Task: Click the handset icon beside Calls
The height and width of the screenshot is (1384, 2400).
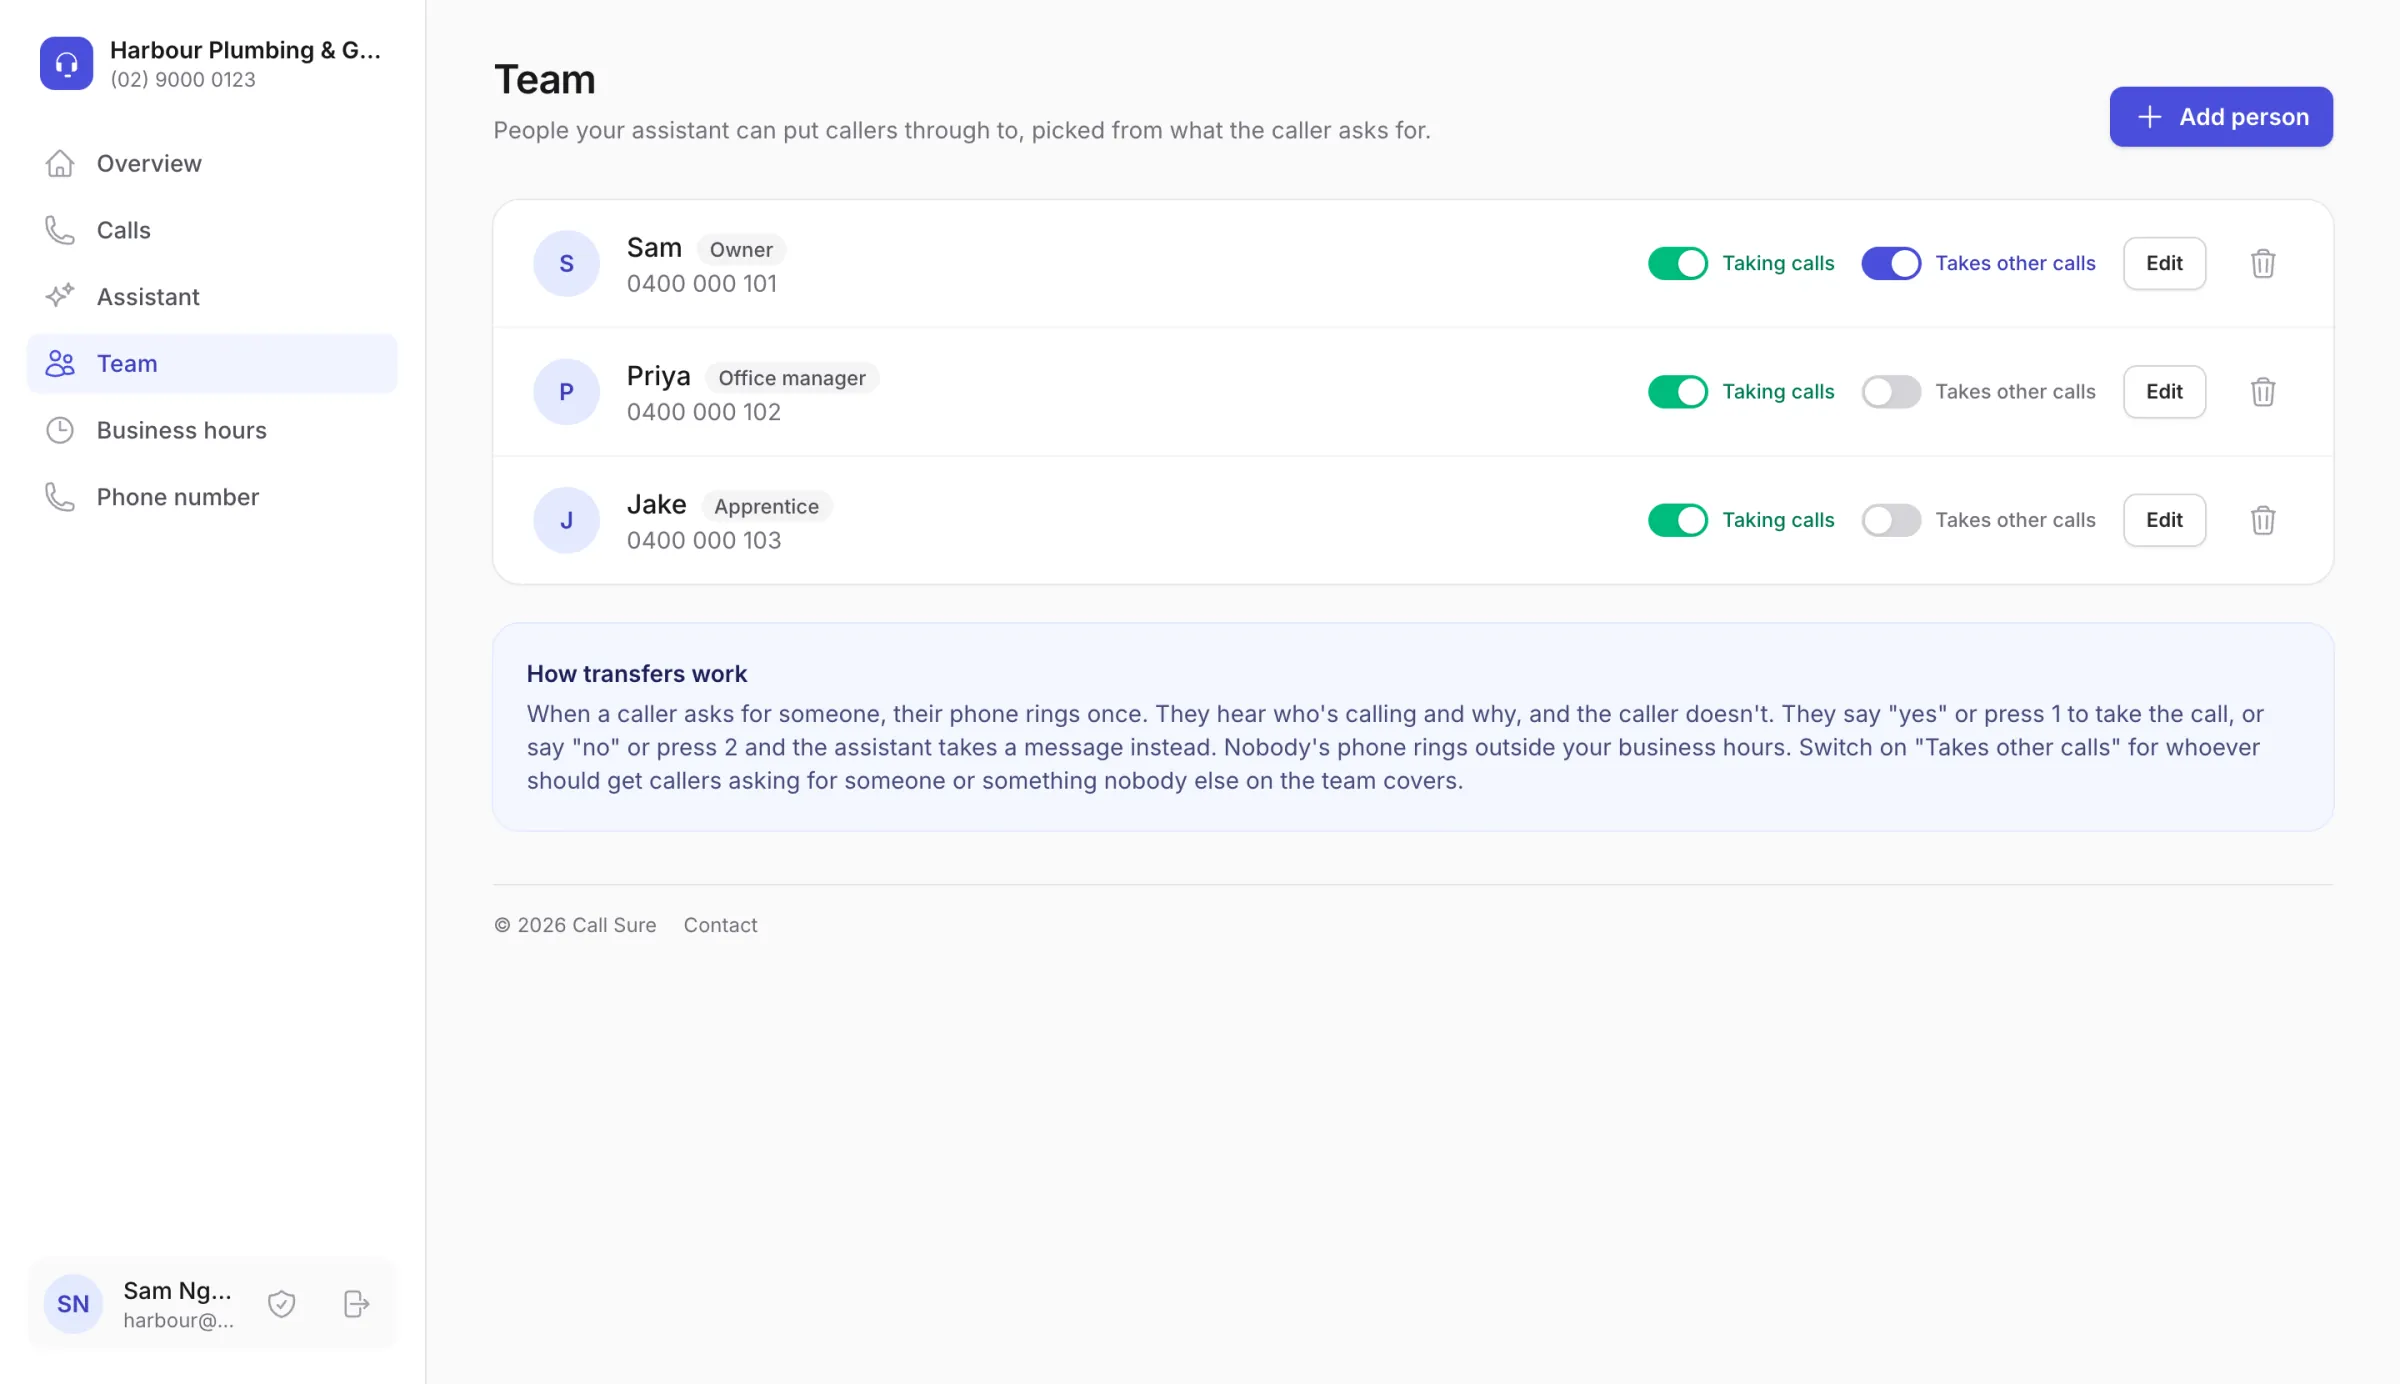Action: point(60,230)
